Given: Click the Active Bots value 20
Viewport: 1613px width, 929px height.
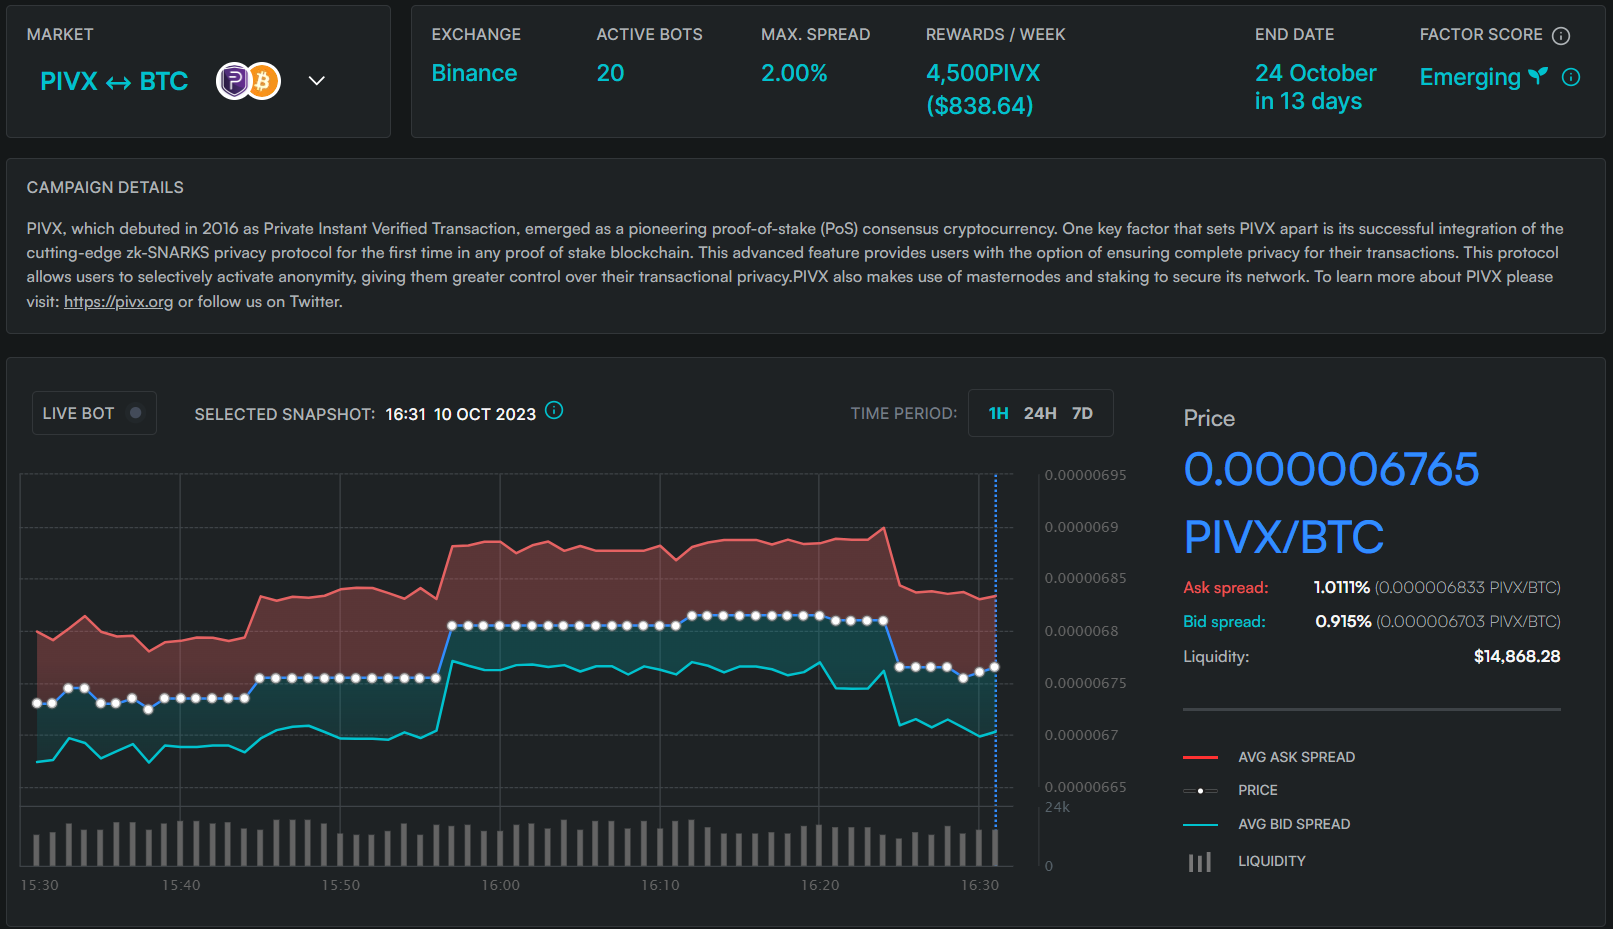Looking at the screenshot, I should click(x=610, y=73).
